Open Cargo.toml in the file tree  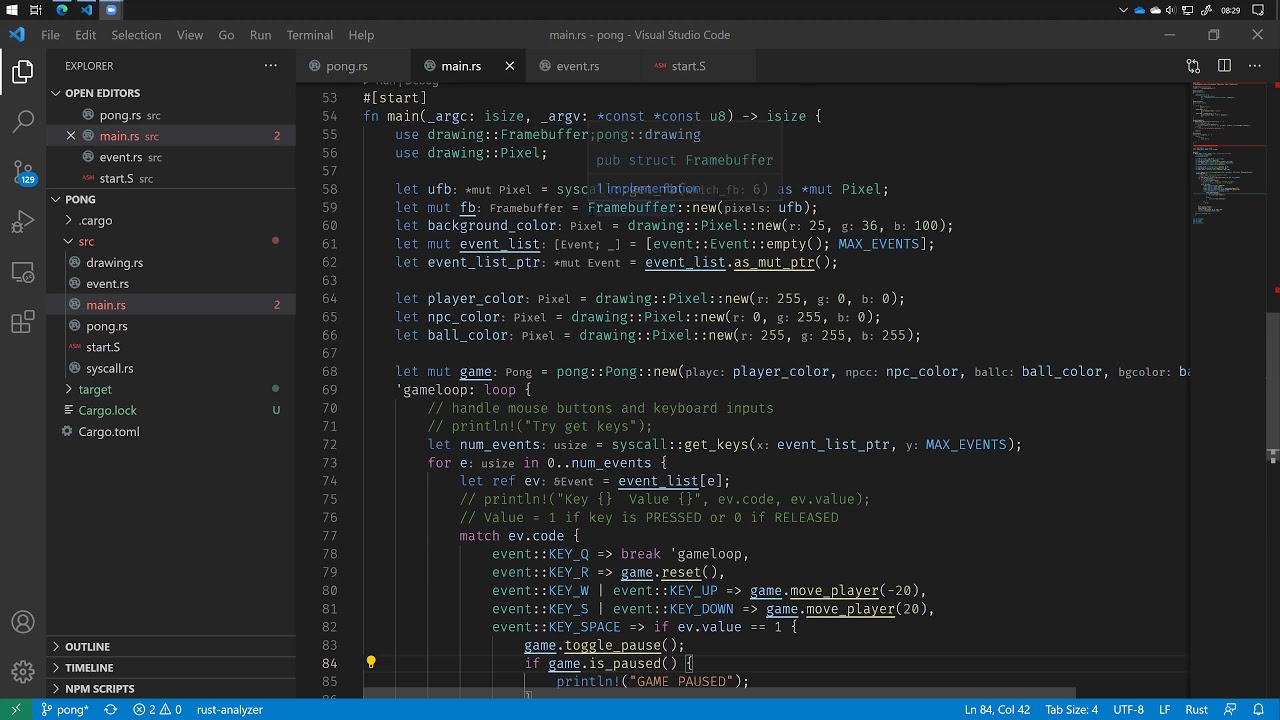pyautogui.click(x=171, y=432)
